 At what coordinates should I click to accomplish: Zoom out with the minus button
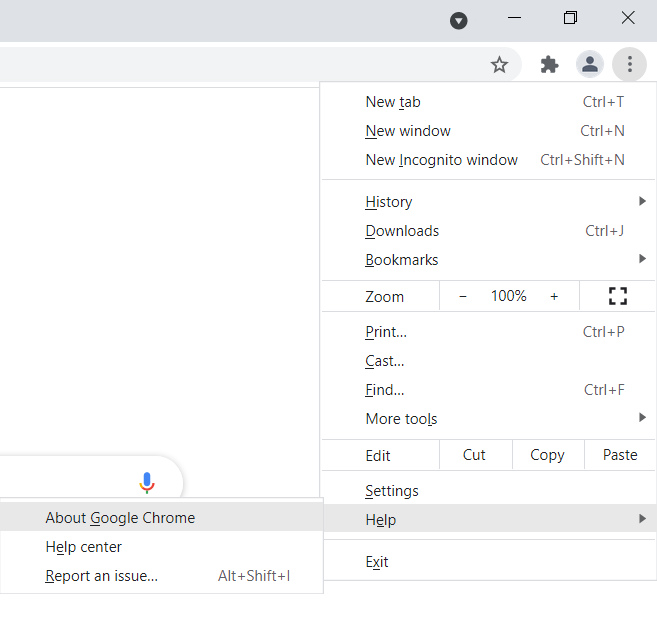coord(463,296)
